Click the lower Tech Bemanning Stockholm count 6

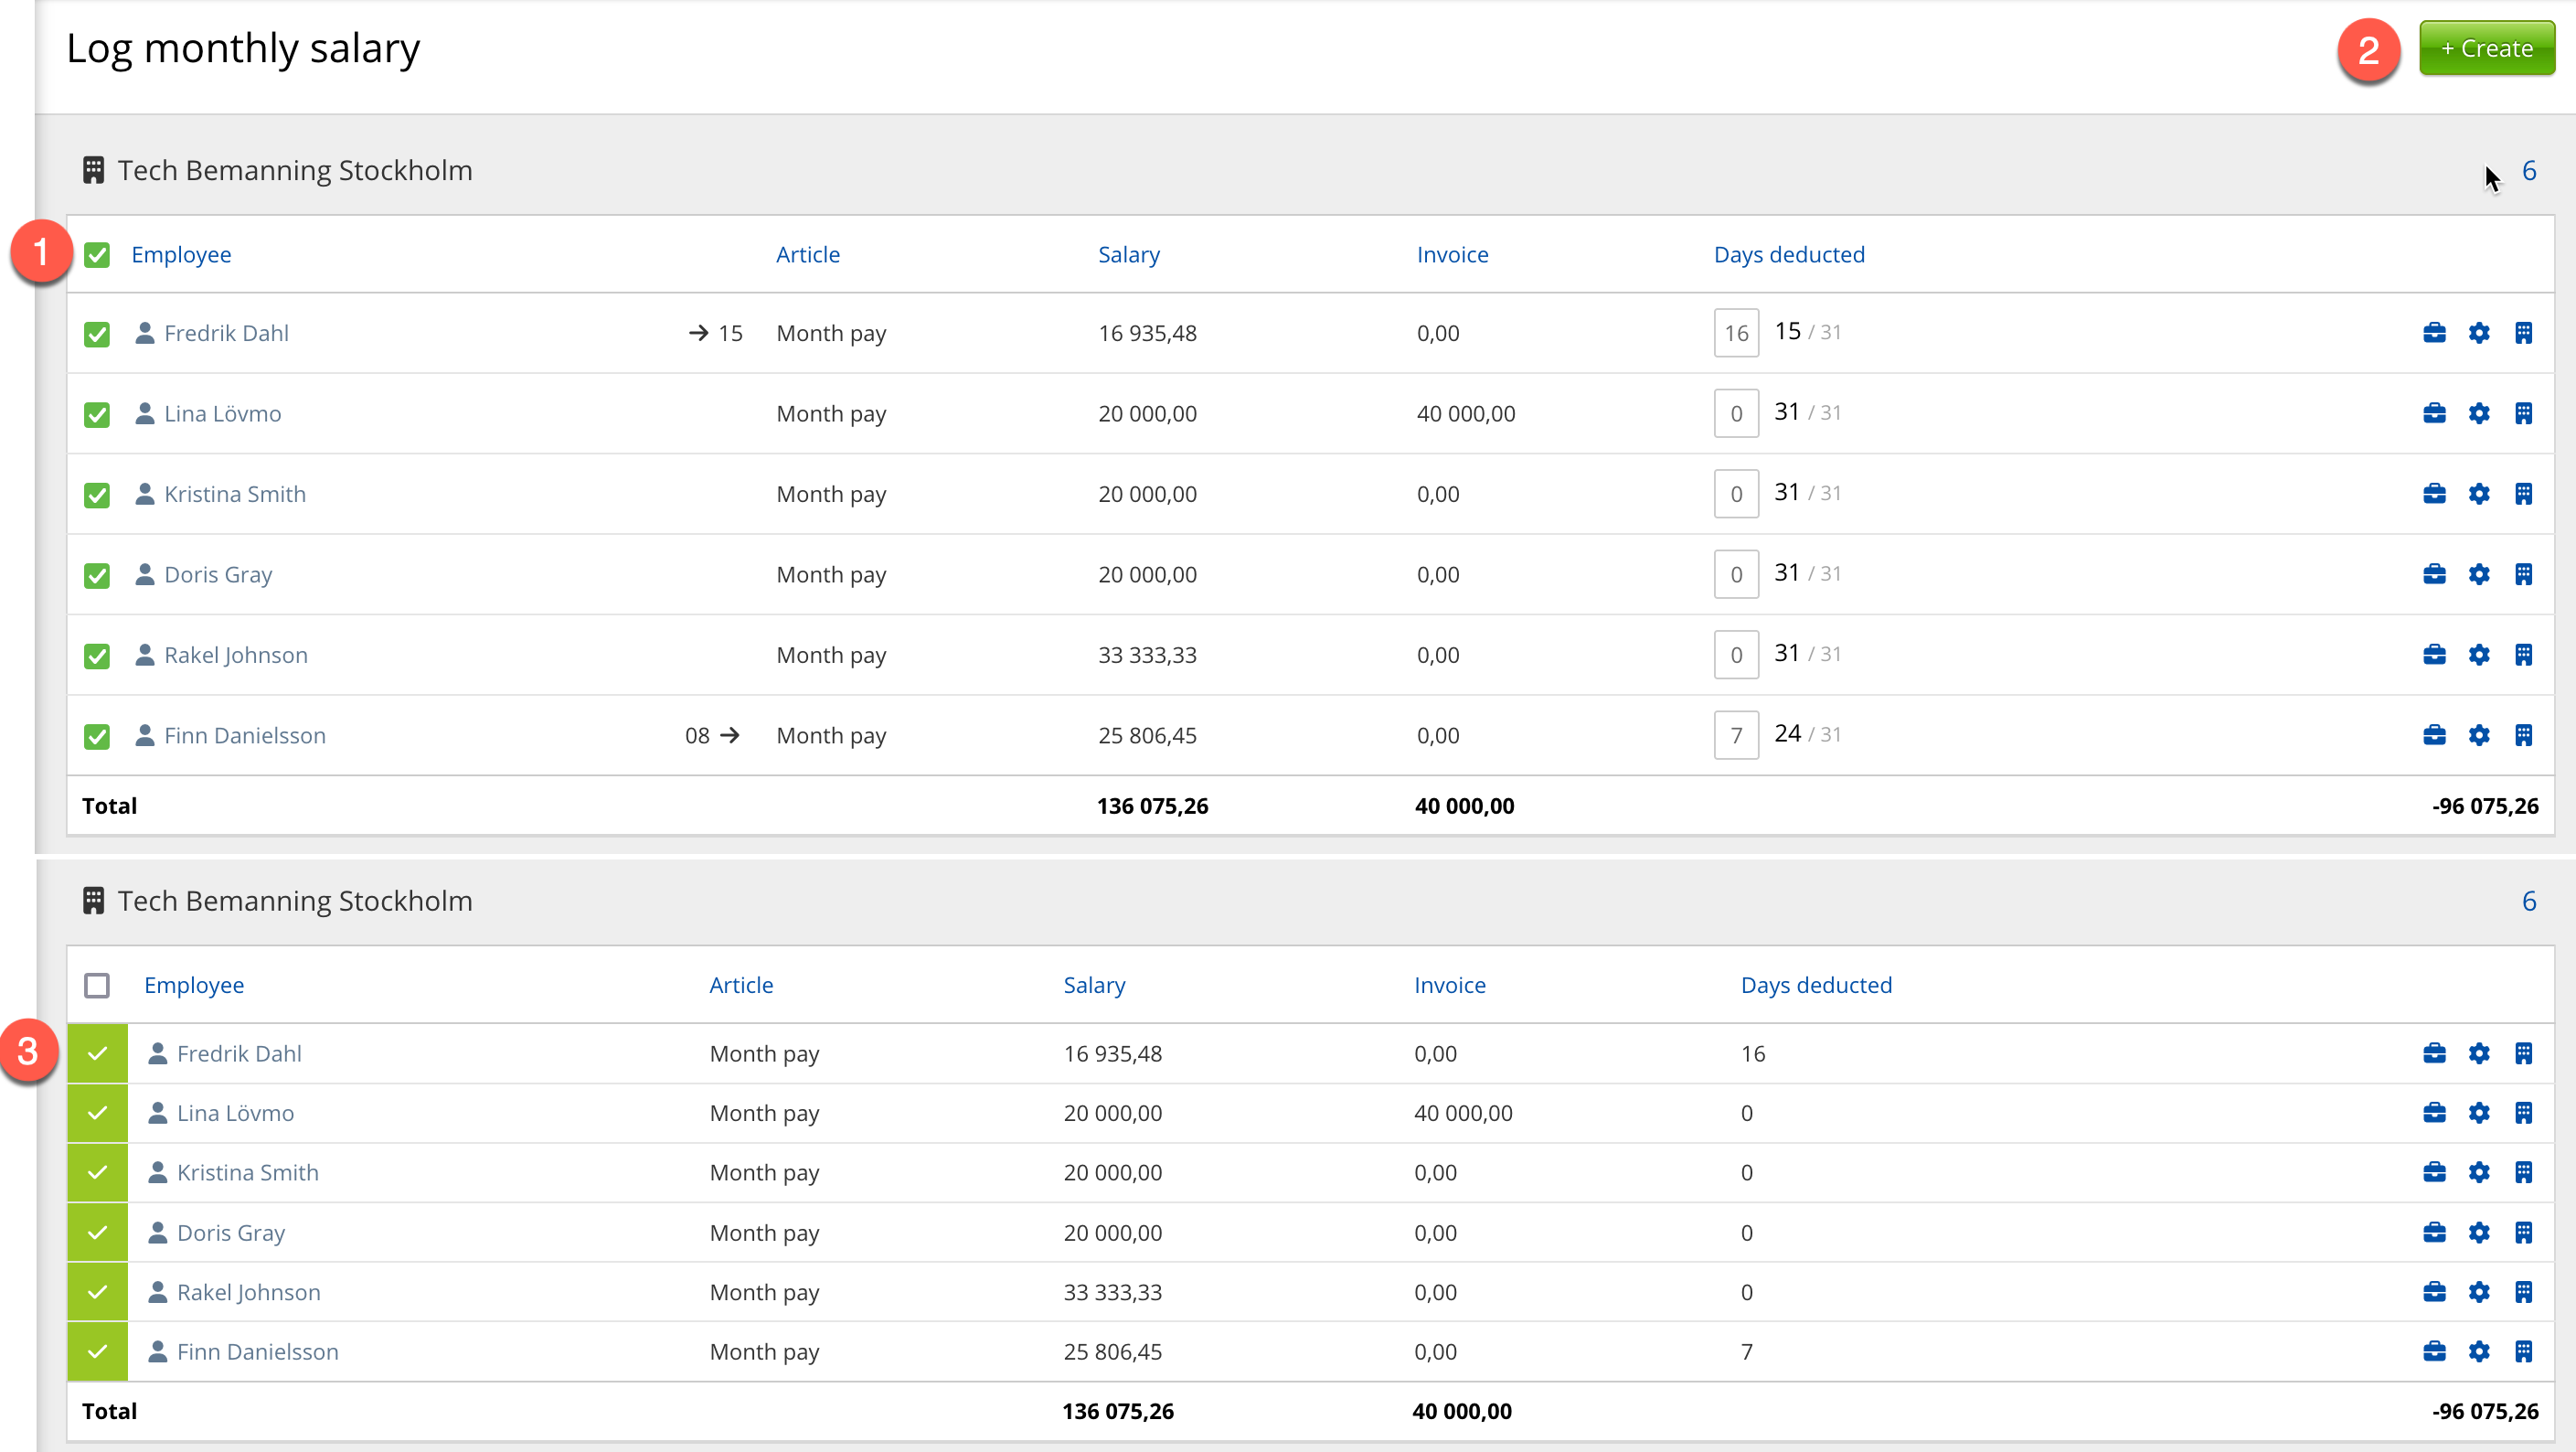coord(2528,901)
